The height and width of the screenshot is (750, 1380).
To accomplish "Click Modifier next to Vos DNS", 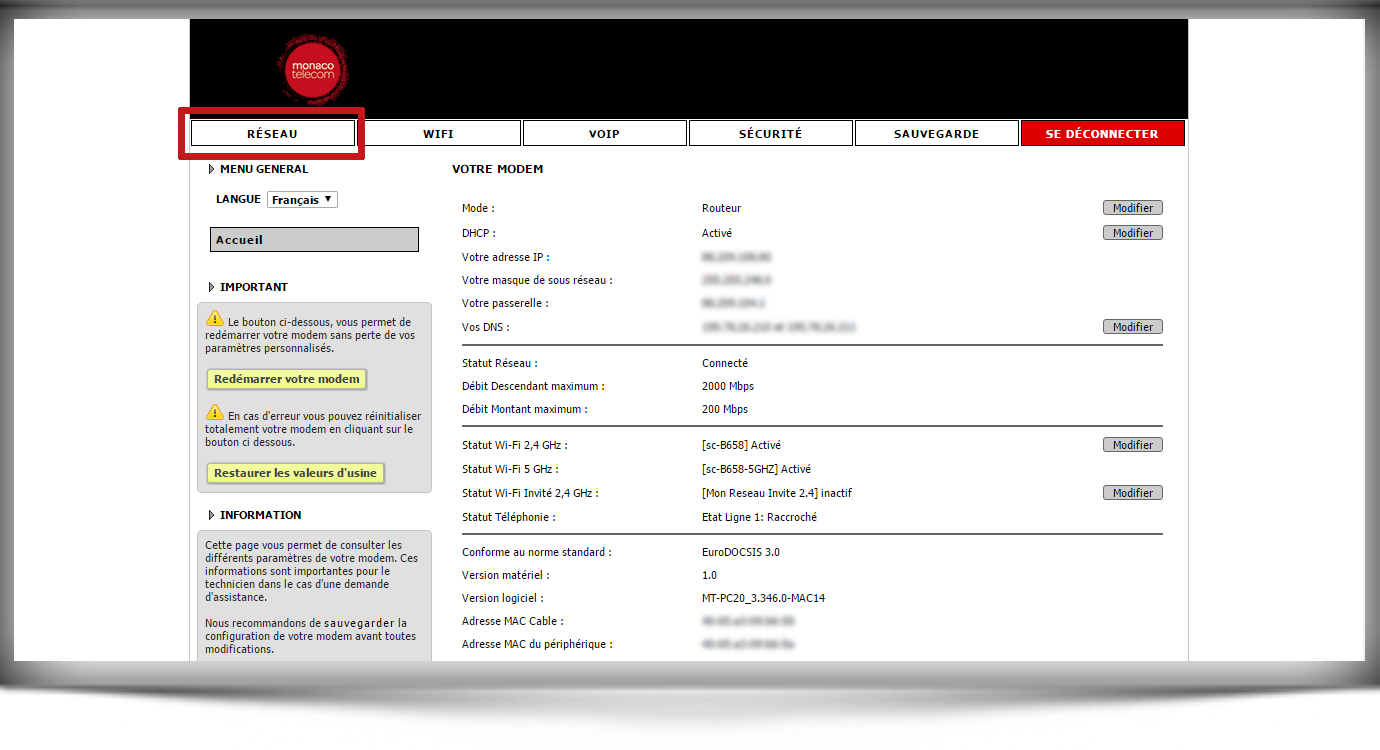I will point(1133,326).
